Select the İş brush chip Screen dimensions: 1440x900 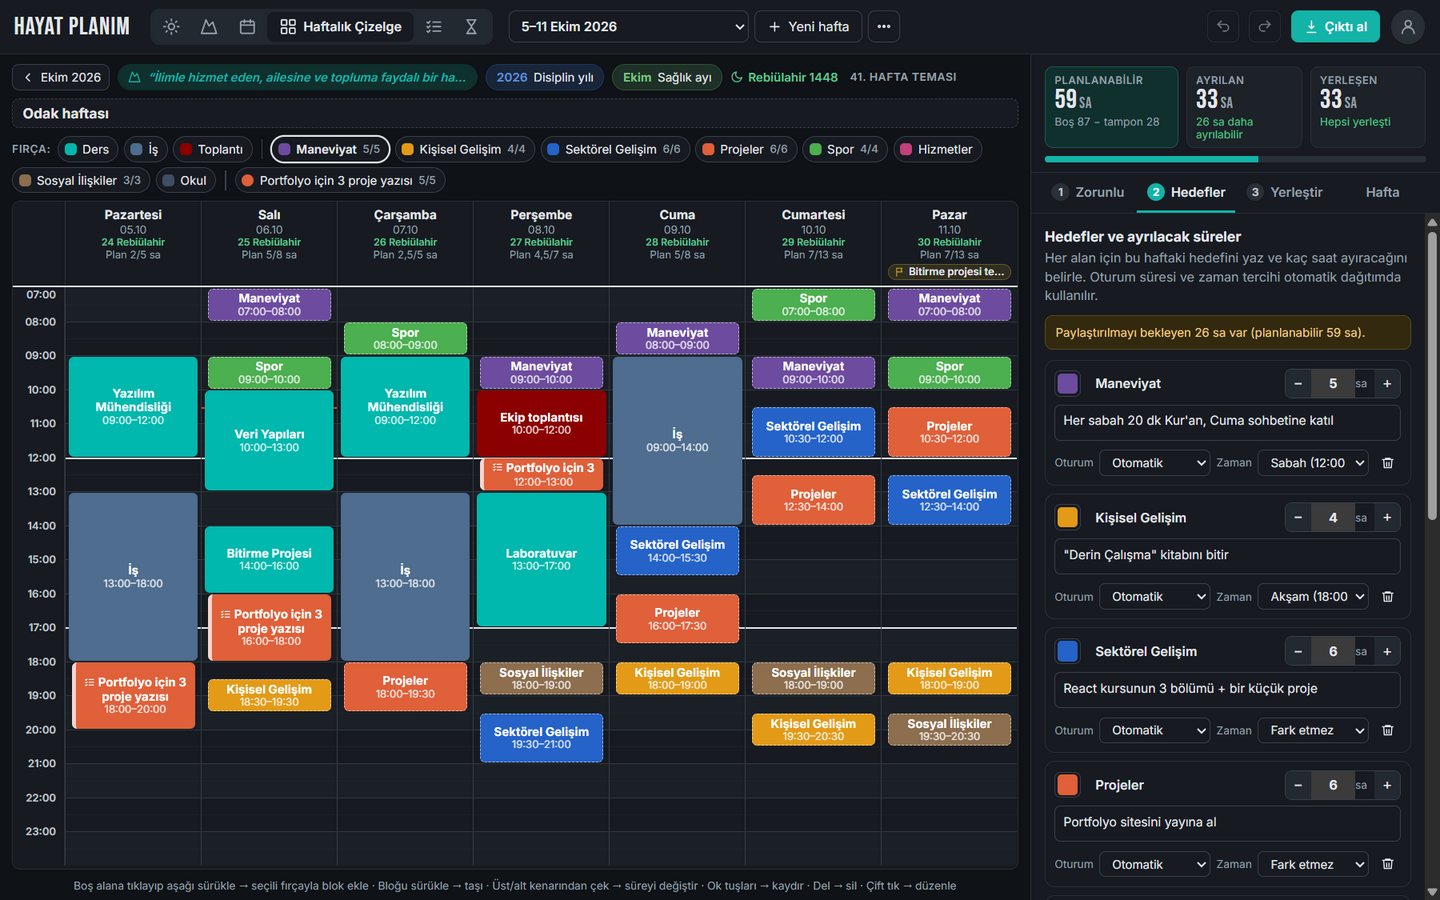(144, 150)
